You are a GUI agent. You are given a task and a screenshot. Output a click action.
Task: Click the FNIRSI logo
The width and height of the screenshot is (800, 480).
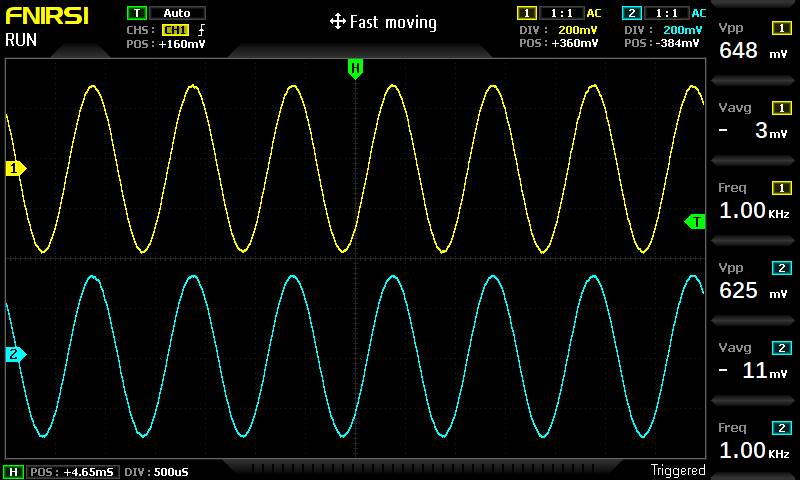click(x=47, y=16)
